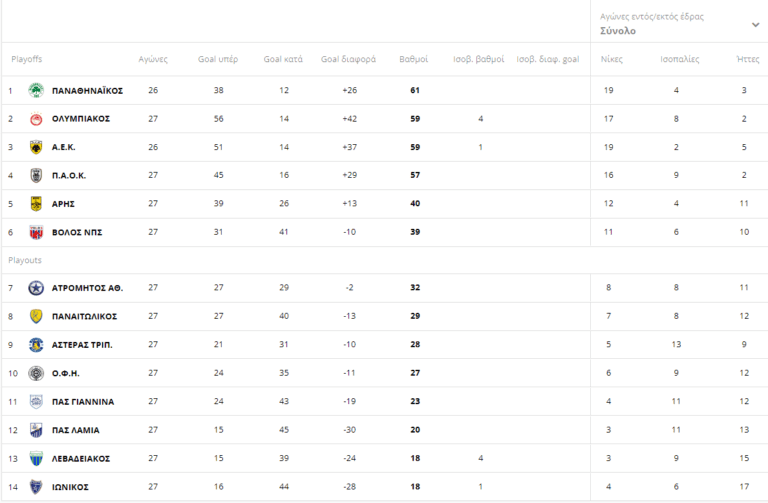This screenshot has width=768, height=503.
Task: Open the Ο.Φ.Η. team name link
Action: click(x=65, y=373)
